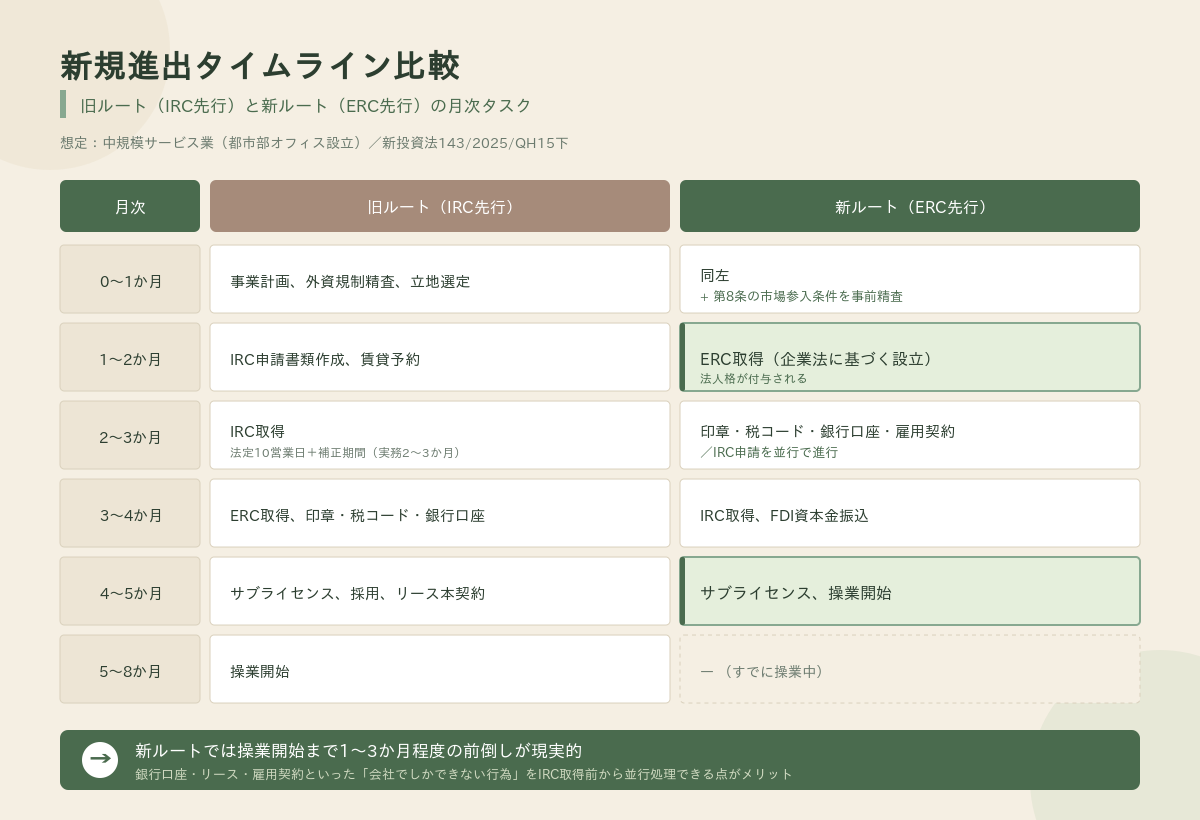Image resolution: width=1200 pixels, height=820 pixels.
Task: Select the 4〜5か月 row label
Action: (x=130, y=592)
